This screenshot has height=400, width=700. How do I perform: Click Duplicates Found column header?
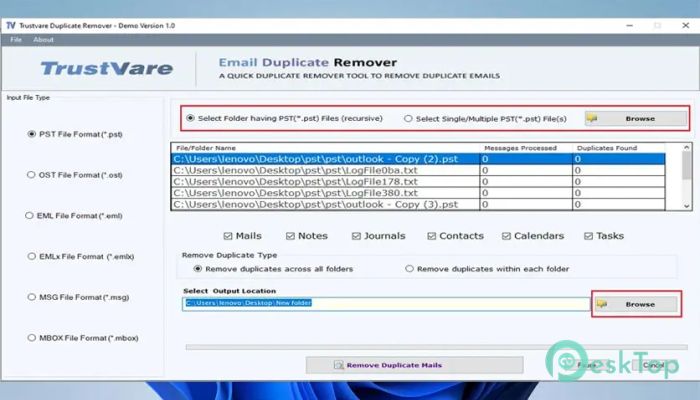[x=619, y=148]
